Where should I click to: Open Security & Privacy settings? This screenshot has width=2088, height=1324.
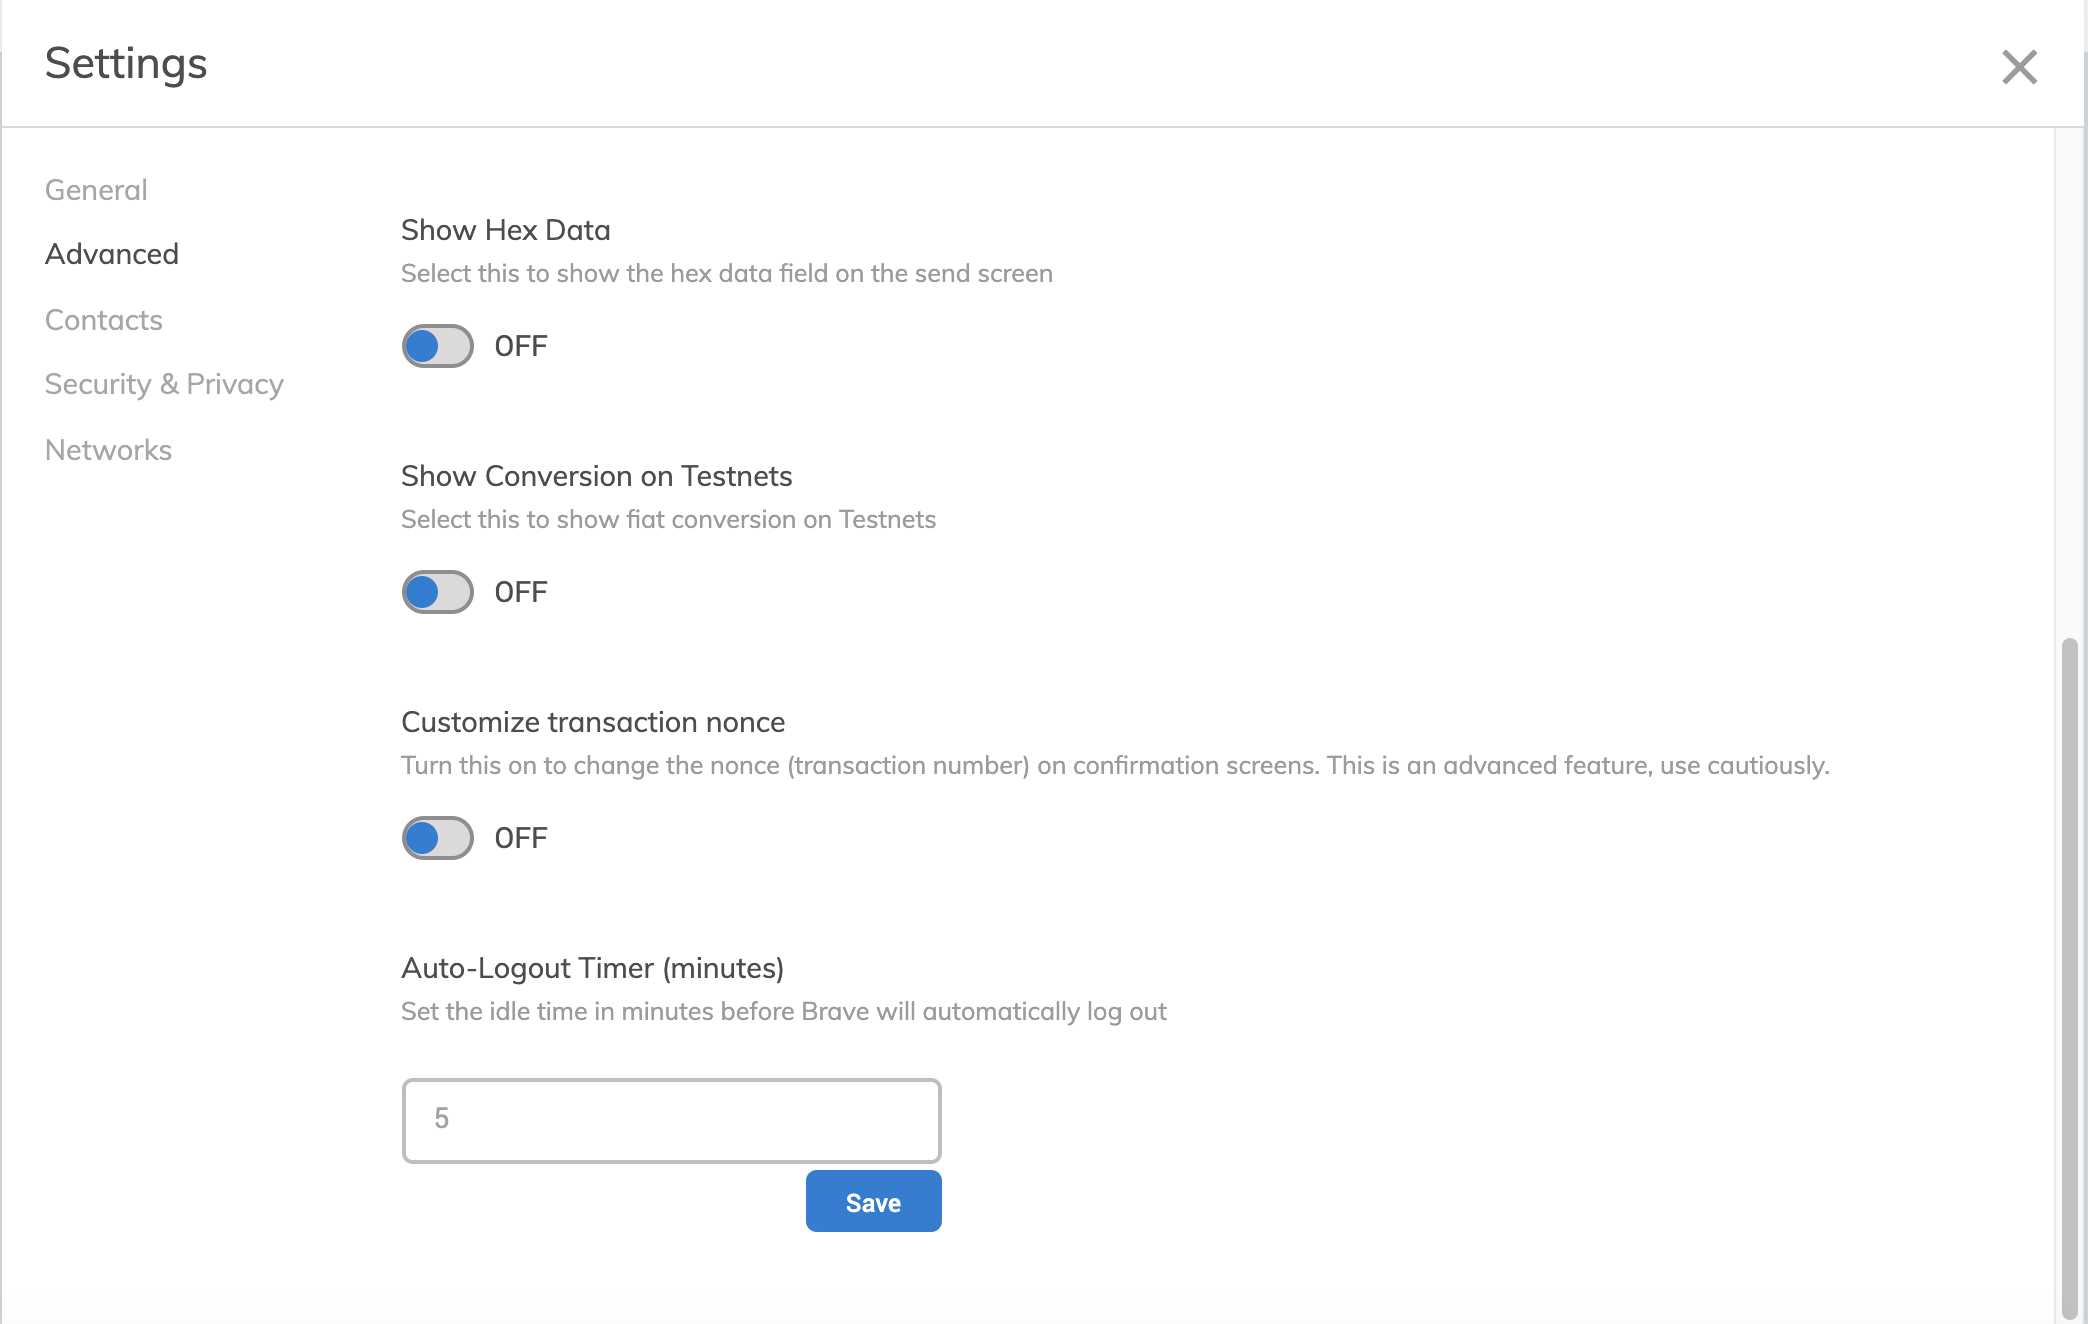(164, 384)
